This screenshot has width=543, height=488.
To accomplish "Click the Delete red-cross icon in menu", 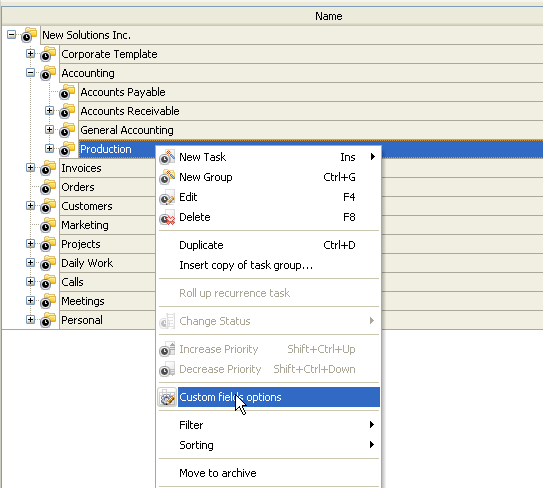I will pos(167,218).
